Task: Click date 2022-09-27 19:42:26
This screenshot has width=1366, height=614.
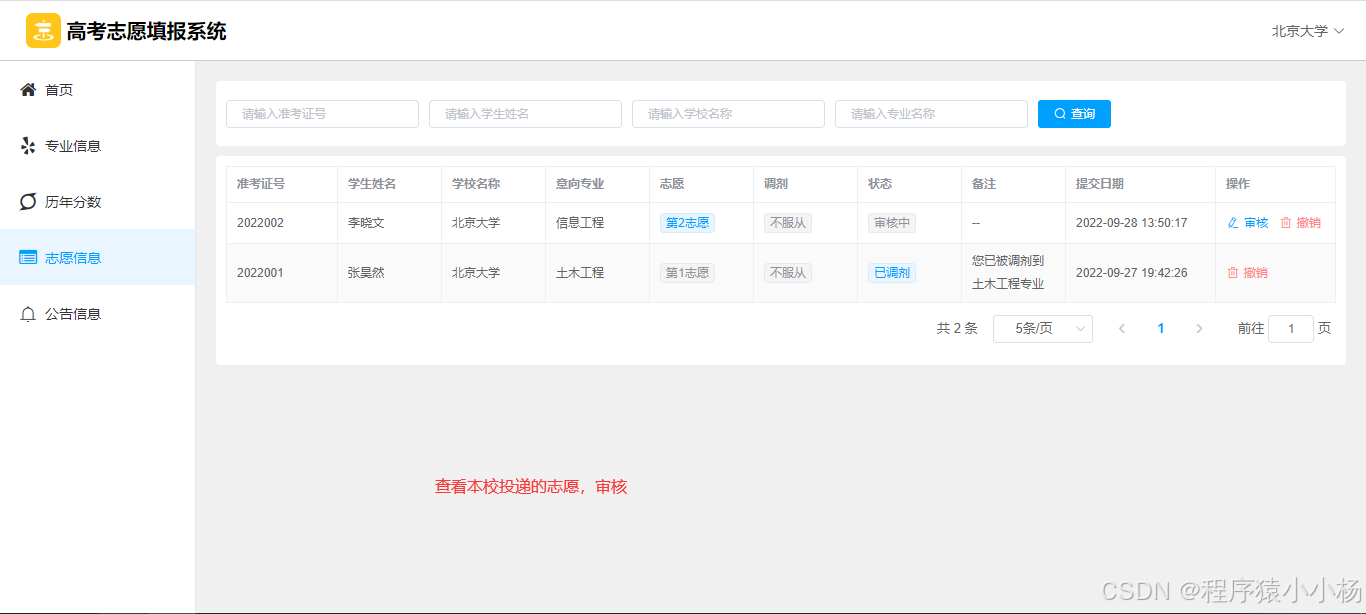Action: point(1132,273)
